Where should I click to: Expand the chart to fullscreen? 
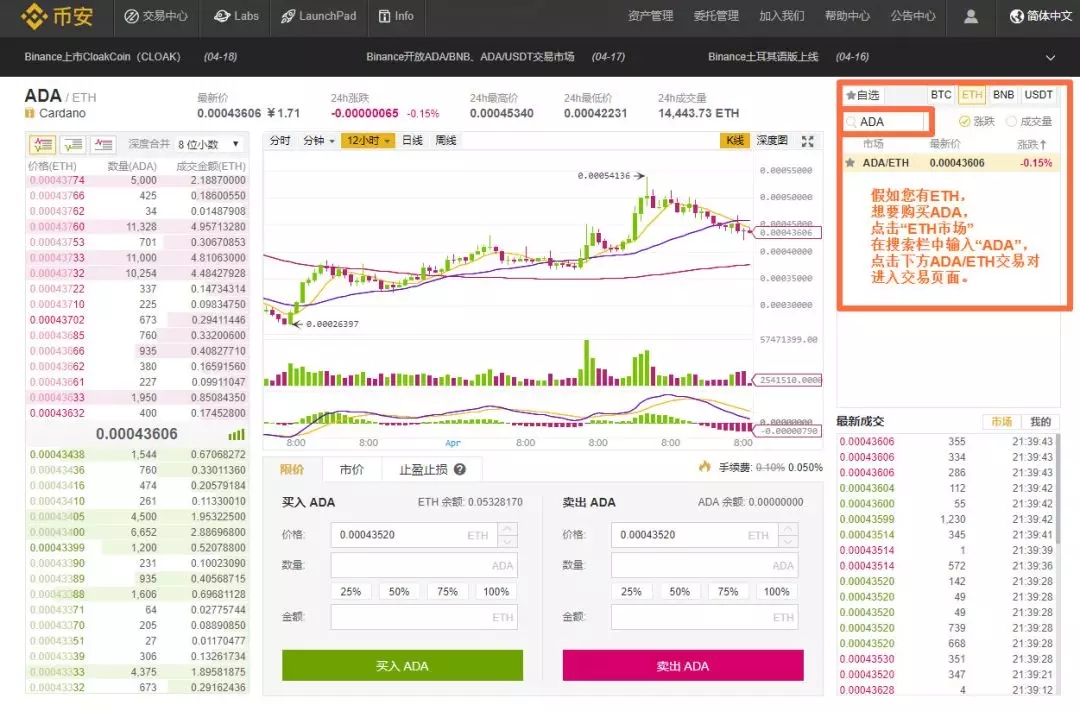(x=807, y=141)
